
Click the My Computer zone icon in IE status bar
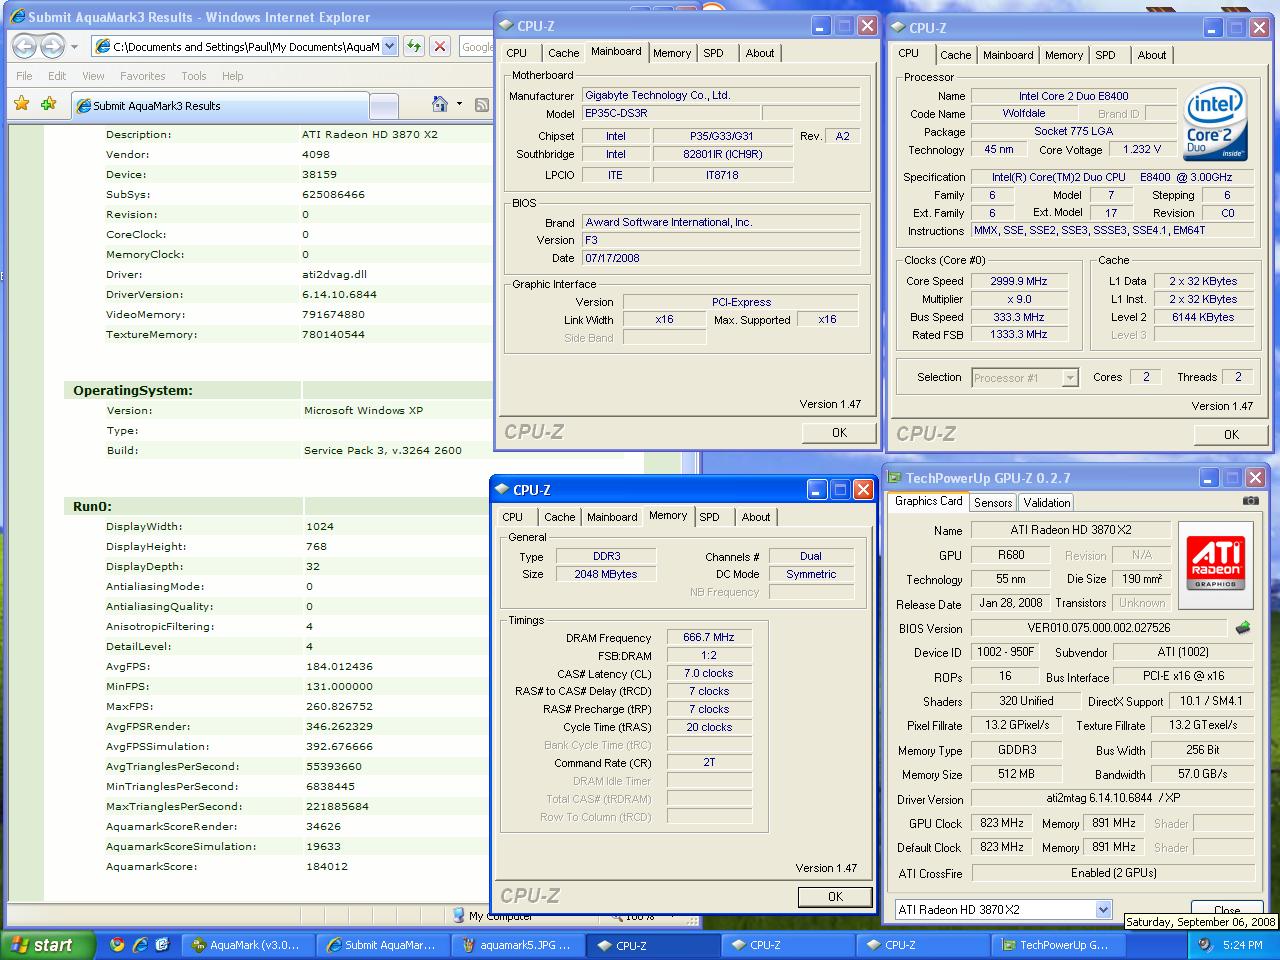click(x=458, y=915)
